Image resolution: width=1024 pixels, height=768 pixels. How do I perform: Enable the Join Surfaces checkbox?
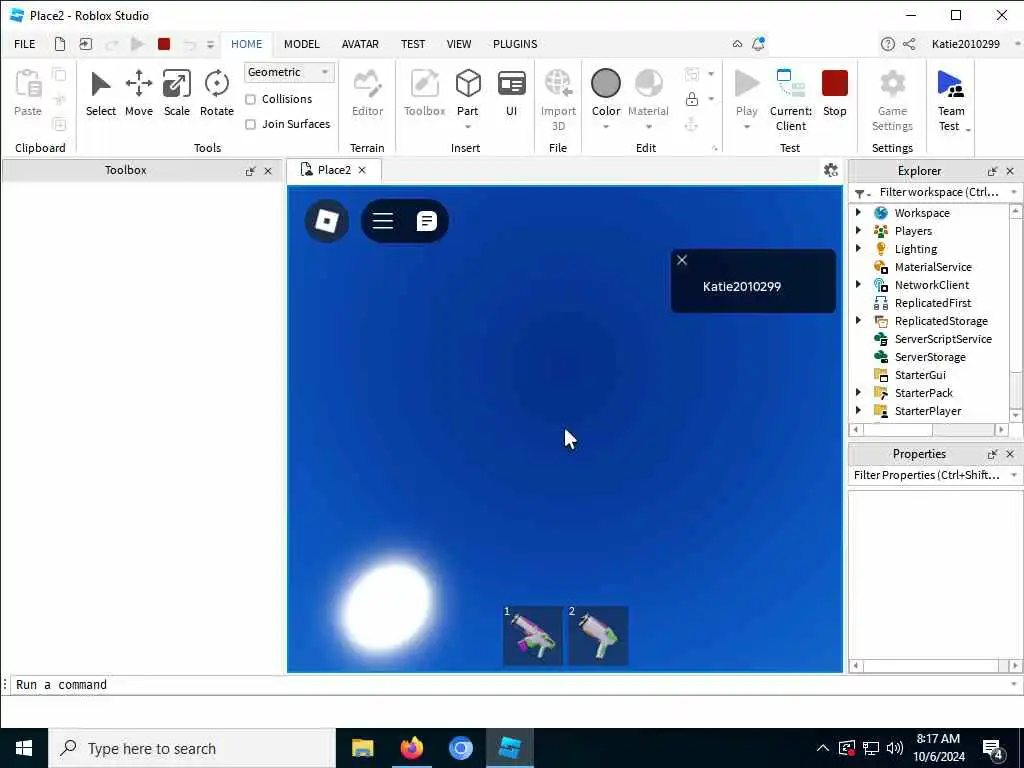[250, 124]
